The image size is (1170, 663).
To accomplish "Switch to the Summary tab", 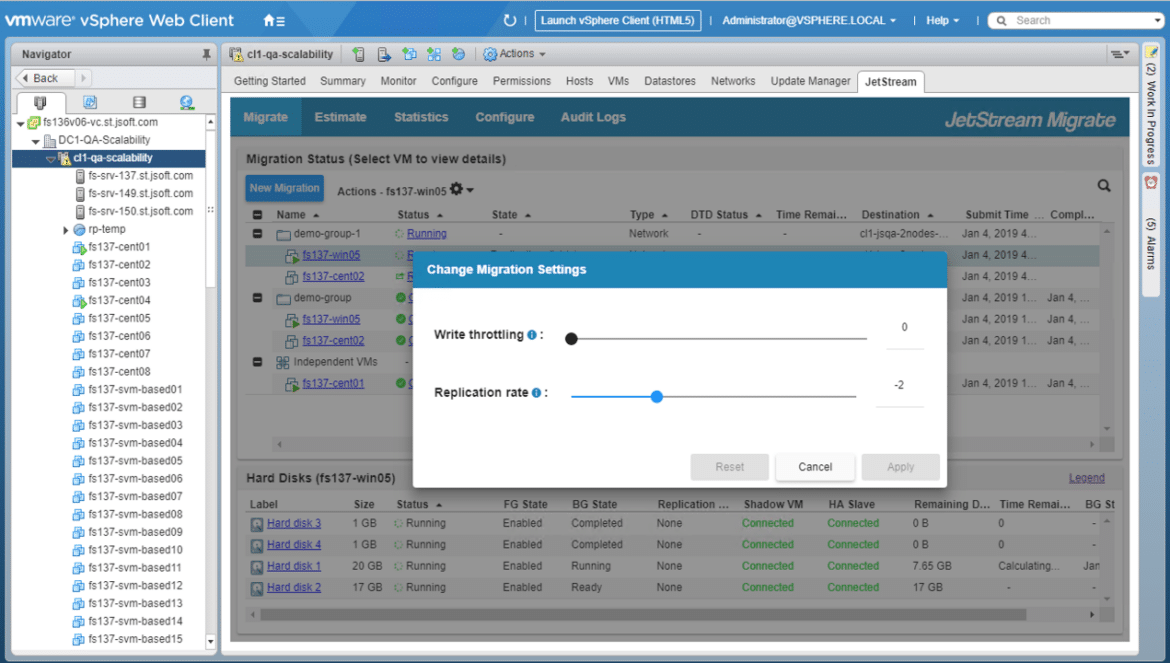I will [x=342, y=81].
